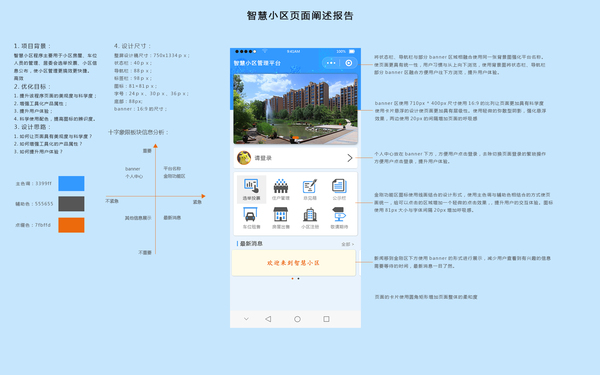This screenshot has height=375, width=600.
Task: Click the 十字象限板块信息分析 heading
Action: (x=138, y=132)
